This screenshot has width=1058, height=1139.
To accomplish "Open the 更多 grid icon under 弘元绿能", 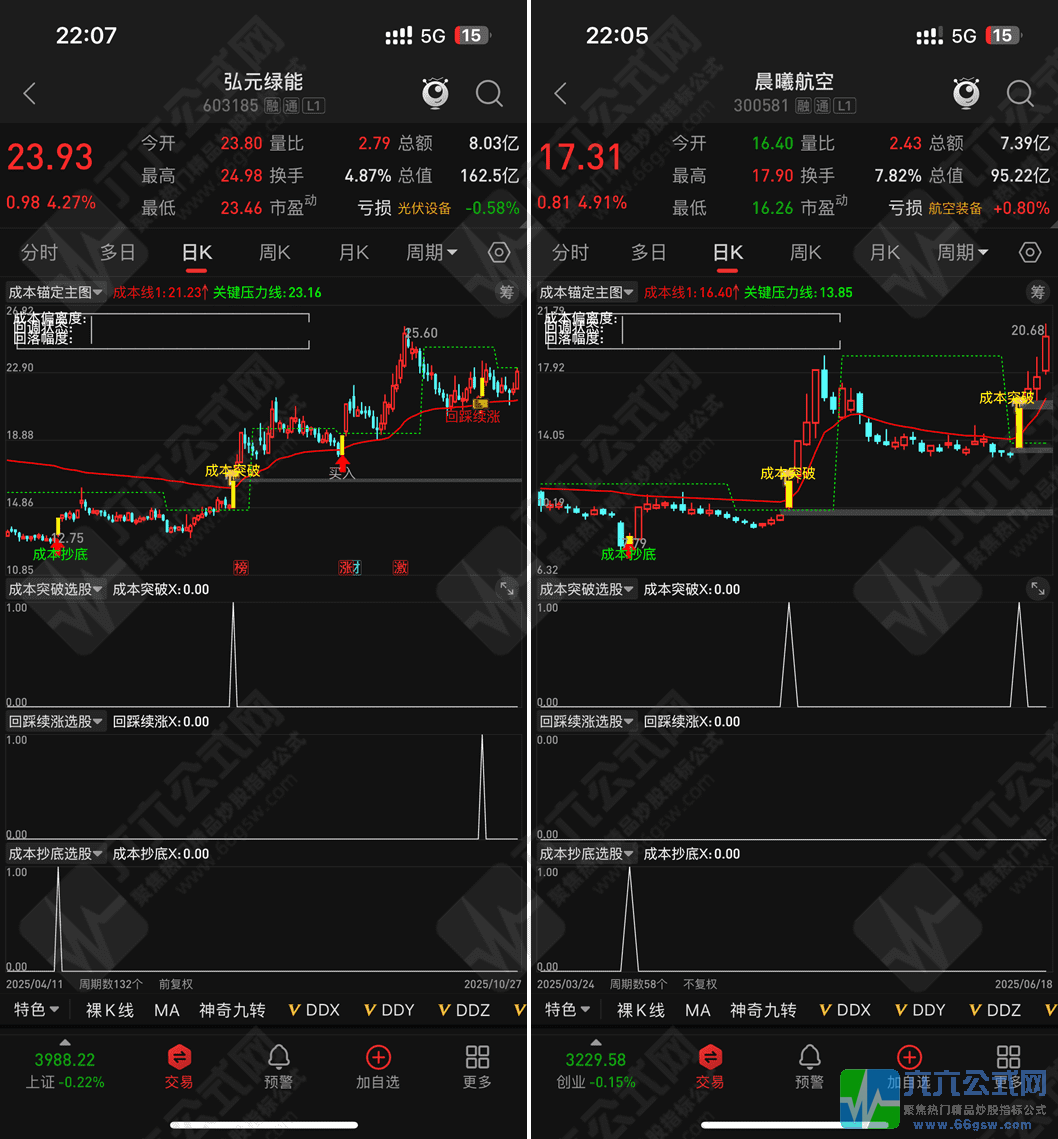I will tap(477, 1066).
